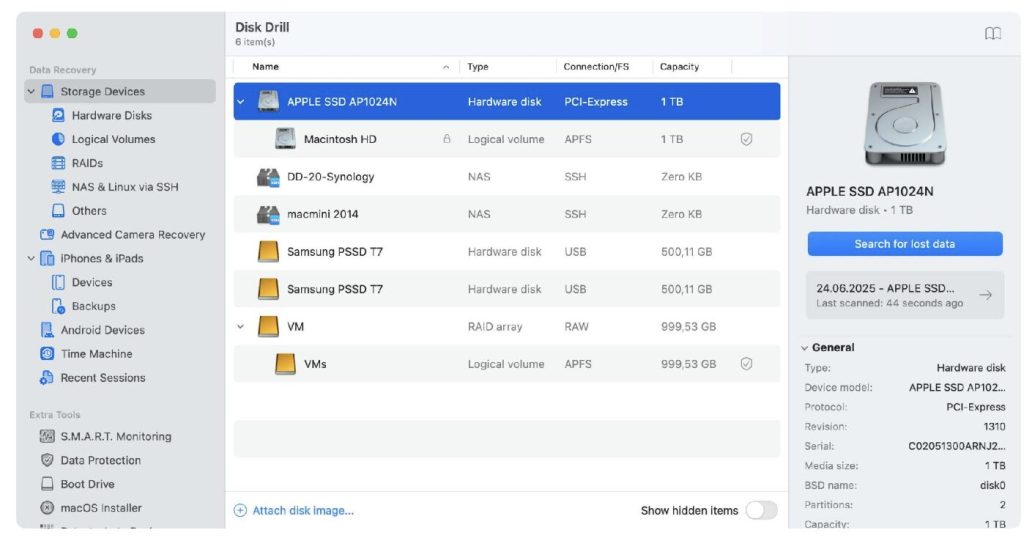
Task: Collapse the General details section
Action: coord(805,348)
